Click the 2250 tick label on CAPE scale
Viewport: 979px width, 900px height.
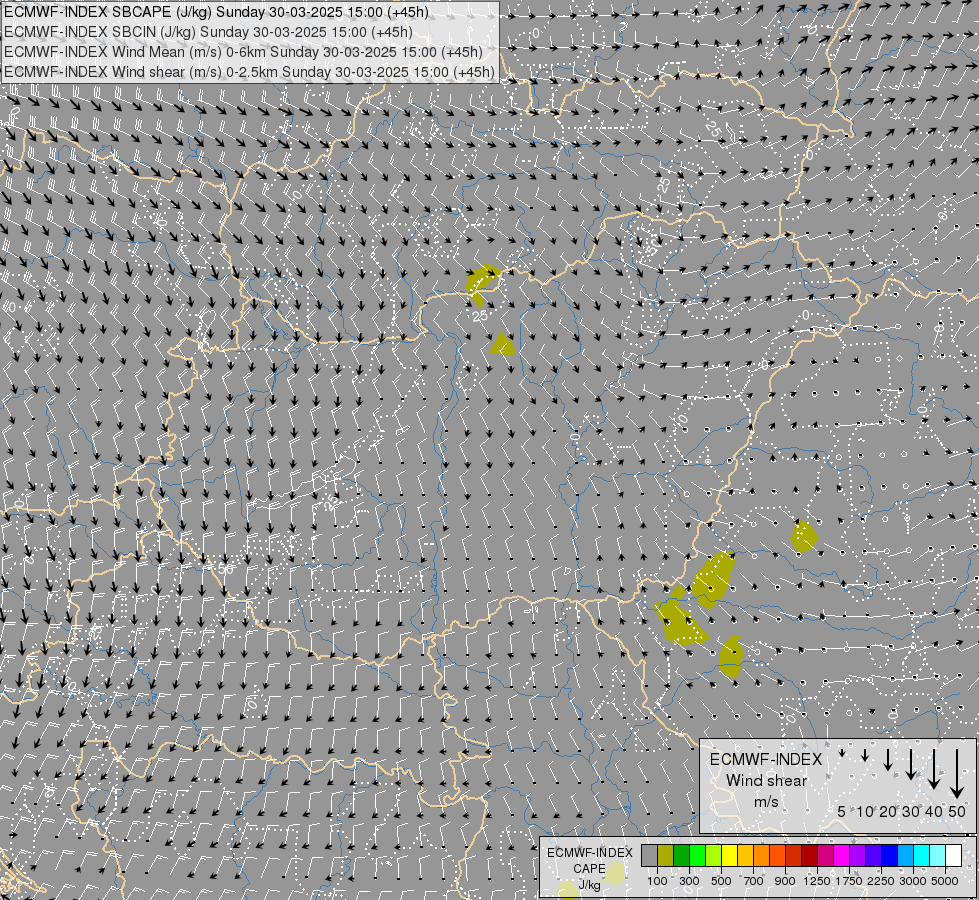point(881,881)
